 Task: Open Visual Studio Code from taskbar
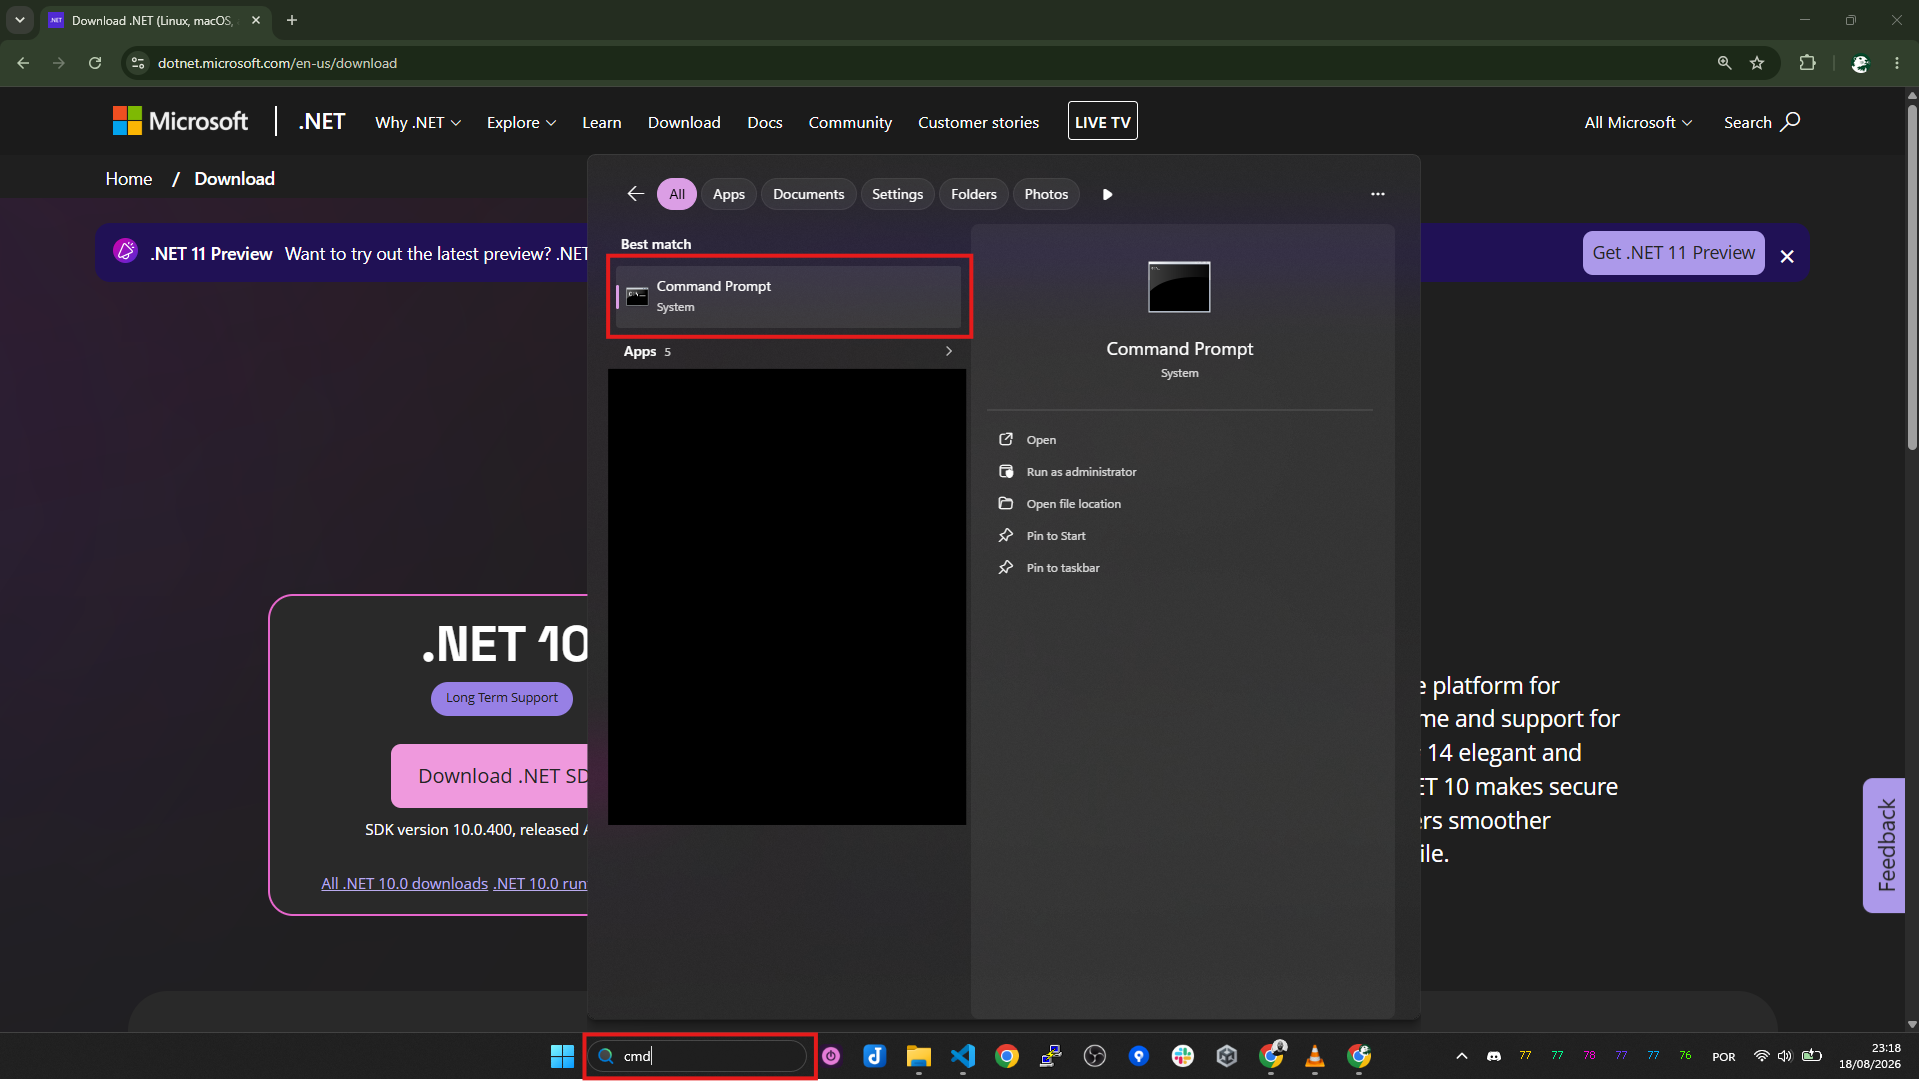pos(962,1056)
